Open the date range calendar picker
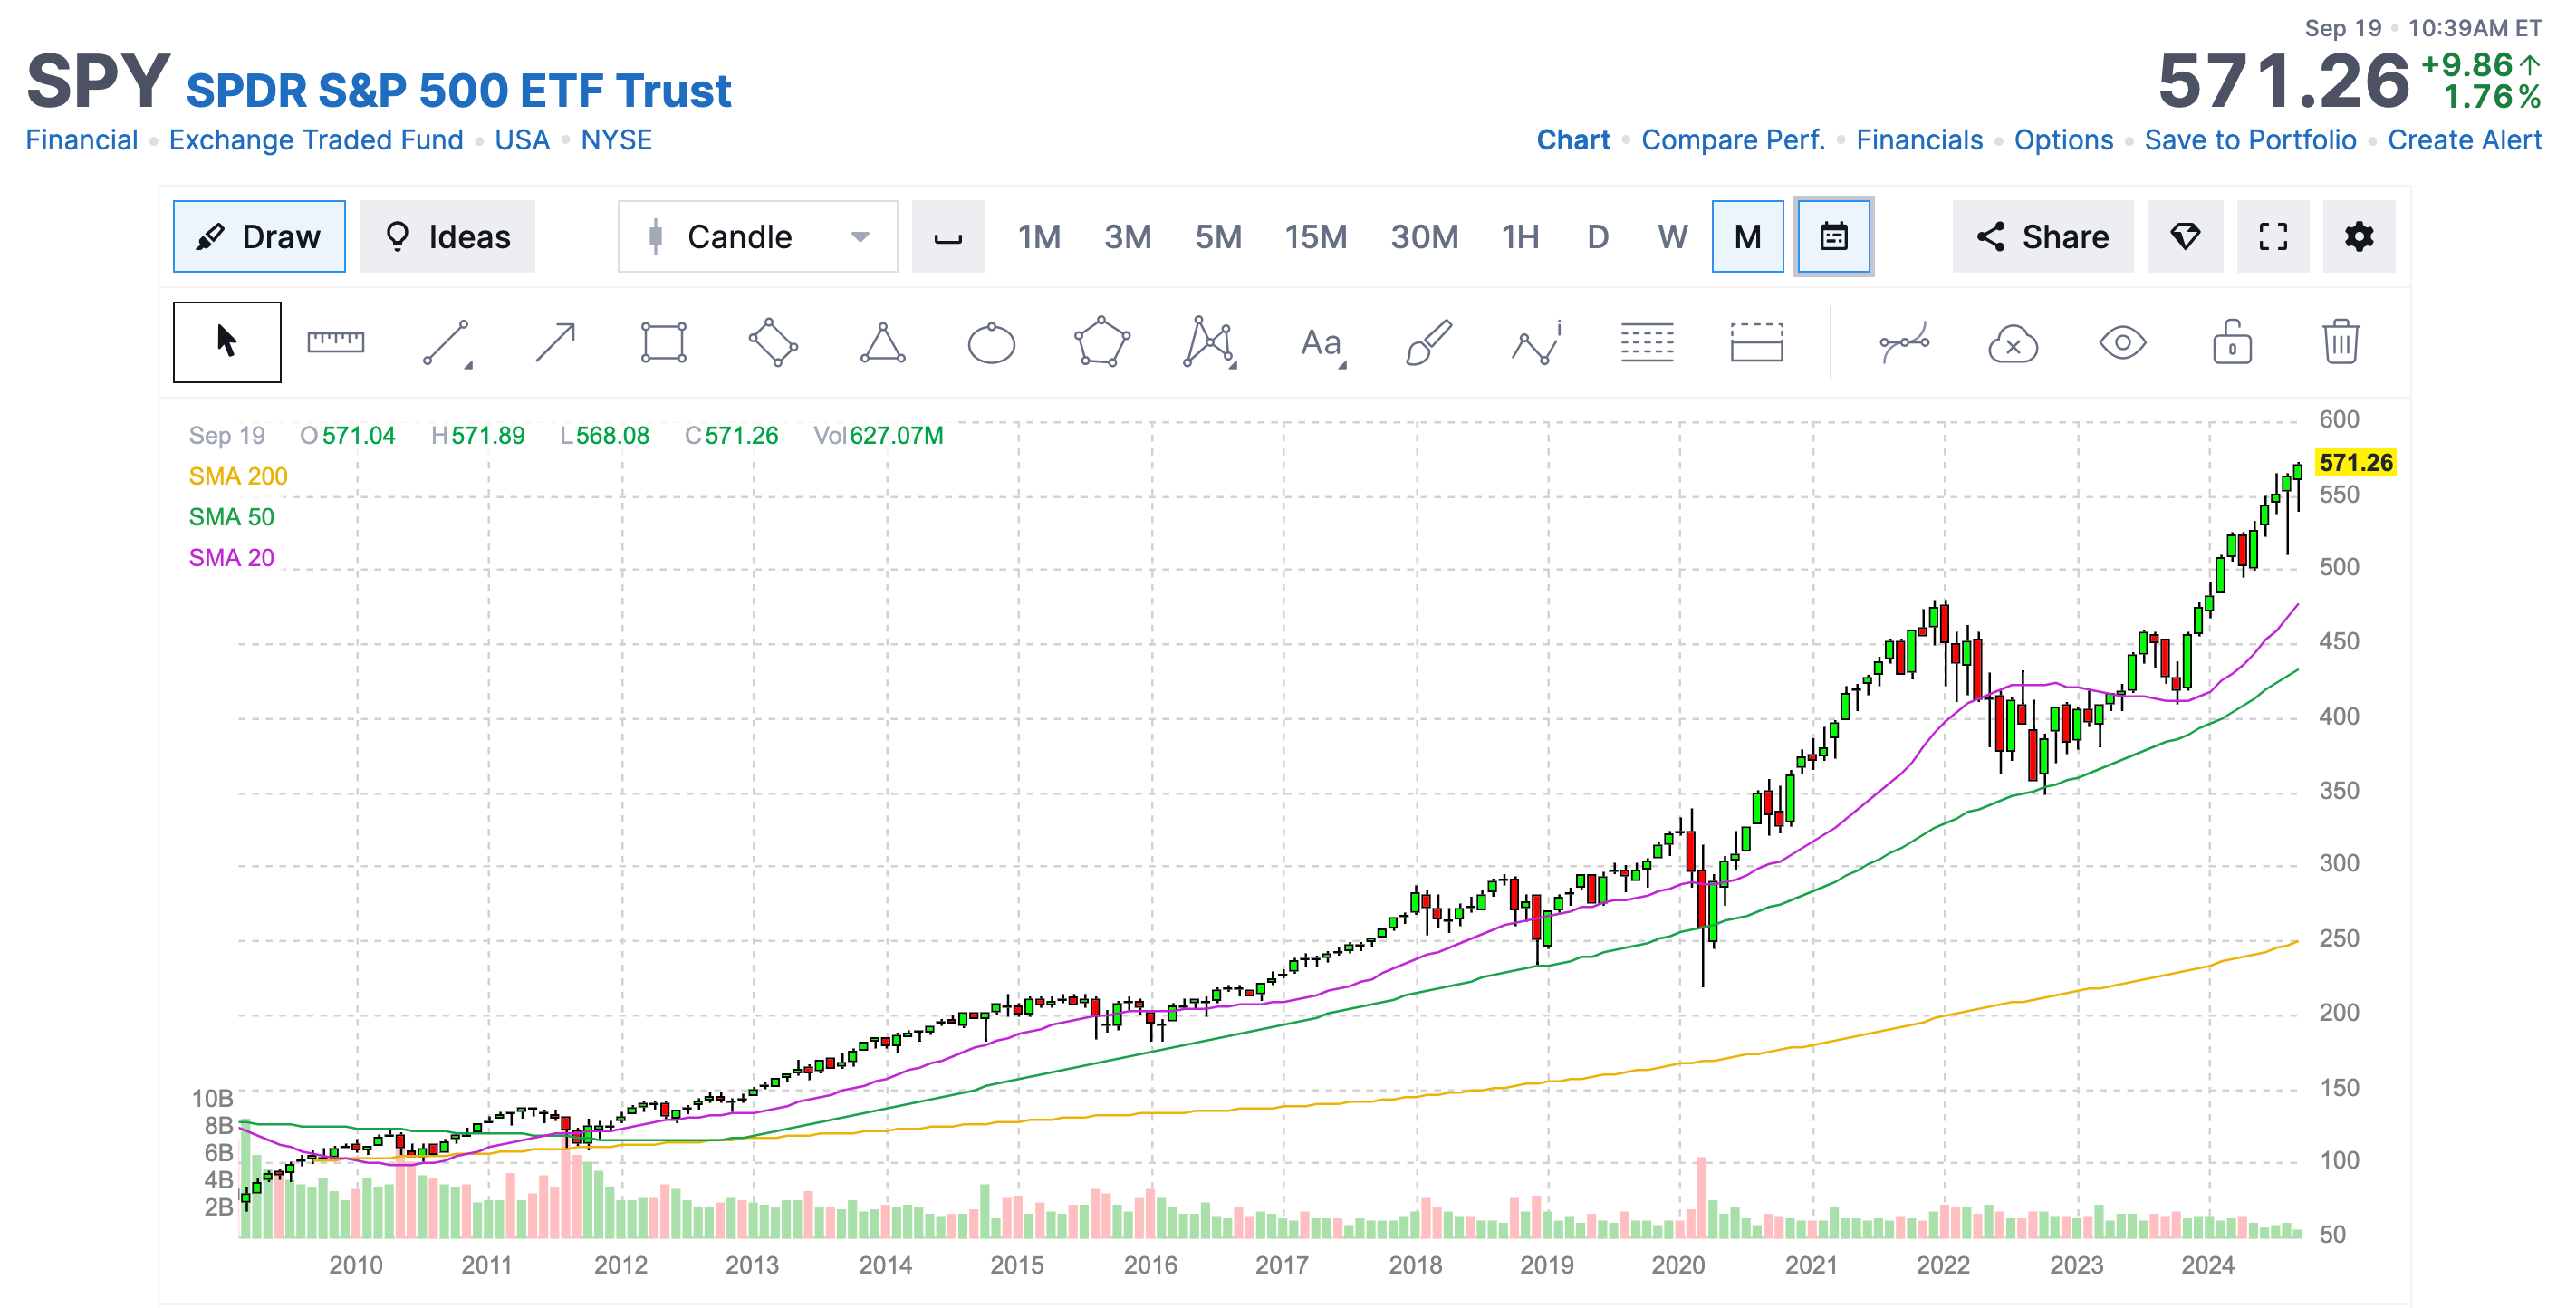2576x1308 pixels. (x=1833, y=237)
